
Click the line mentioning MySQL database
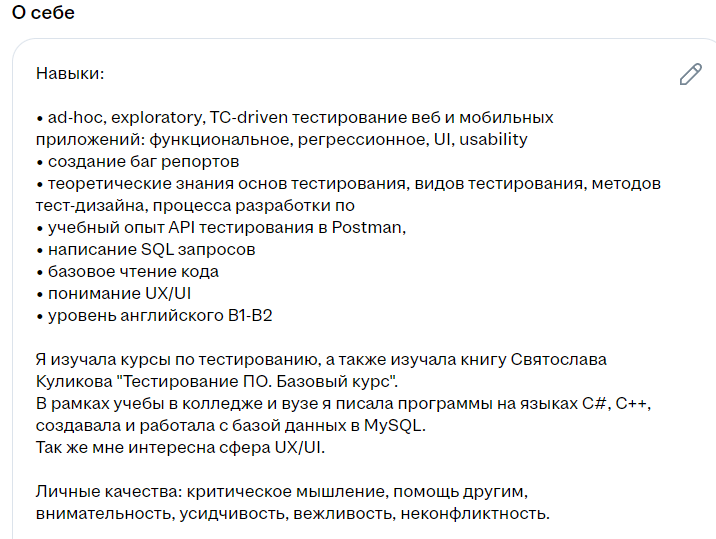click(x=231, y=425)
